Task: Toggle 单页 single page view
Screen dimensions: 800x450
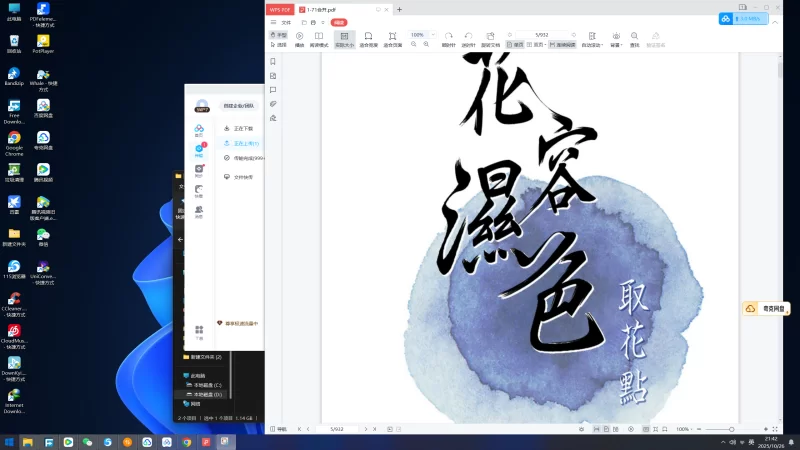Action: pyautogui.click(x=516, y=45)
